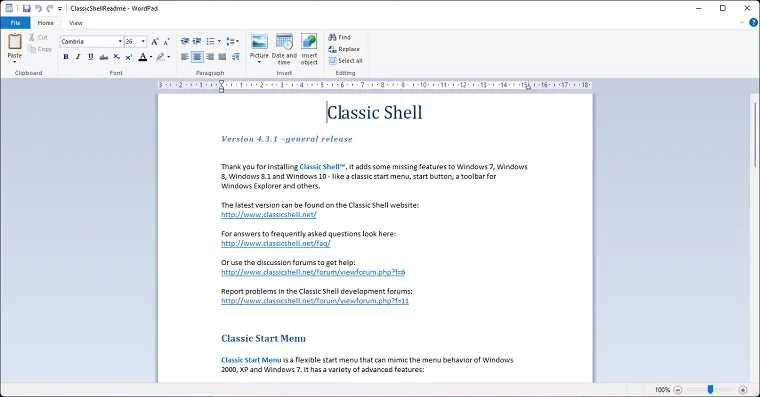760x397 pixels.
Task: Click the Version 4.3.1 subtitle text
Action: coord(286,139)
